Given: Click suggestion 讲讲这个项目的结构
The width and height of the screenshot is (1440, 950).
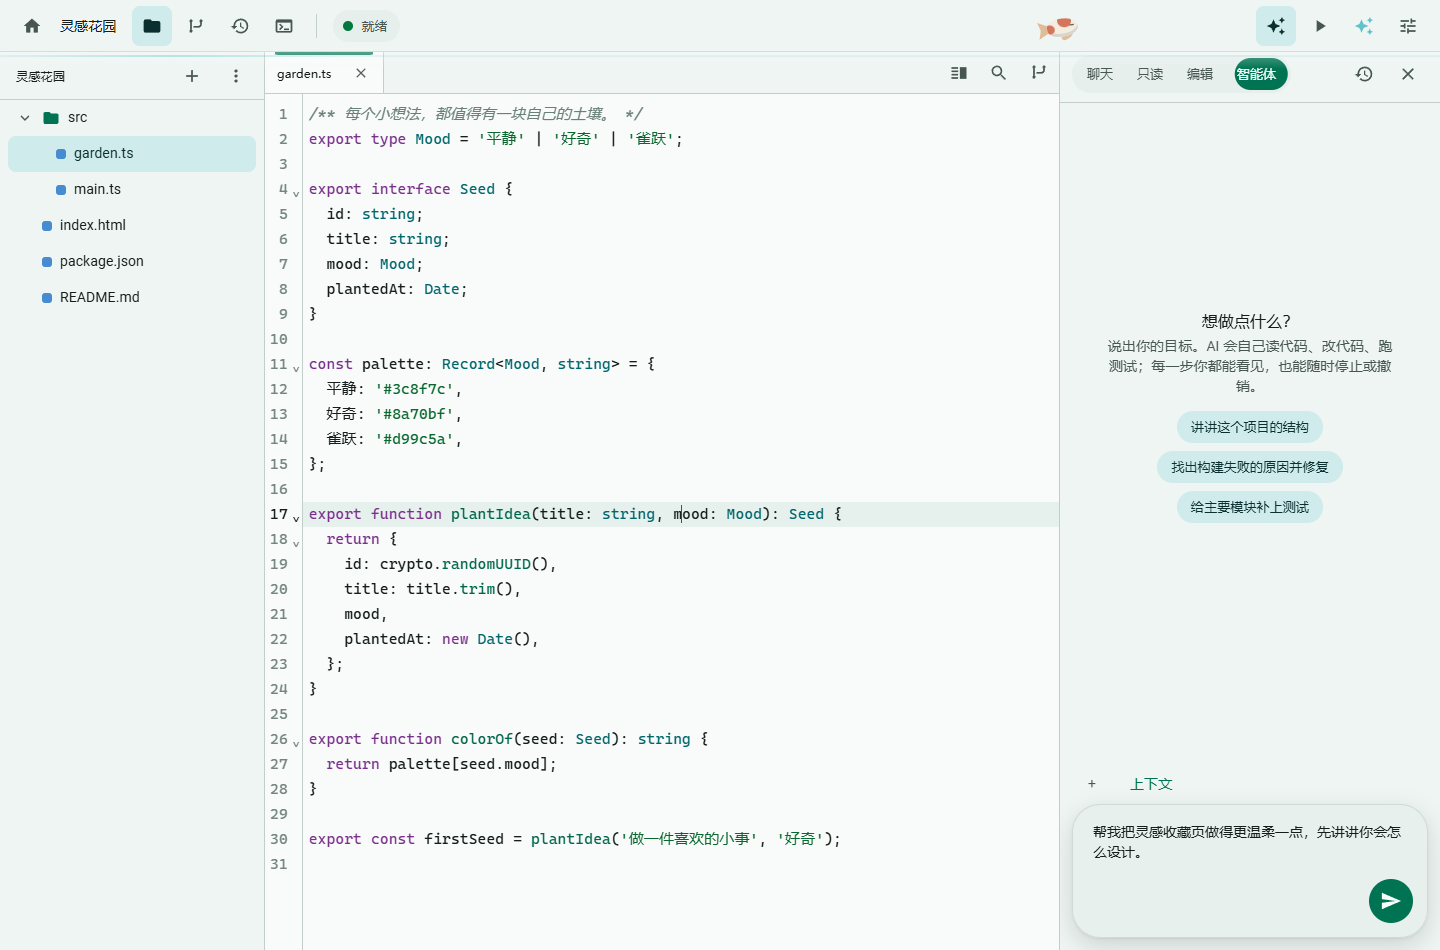Looking at the screenshot, I should [1250, 427].
